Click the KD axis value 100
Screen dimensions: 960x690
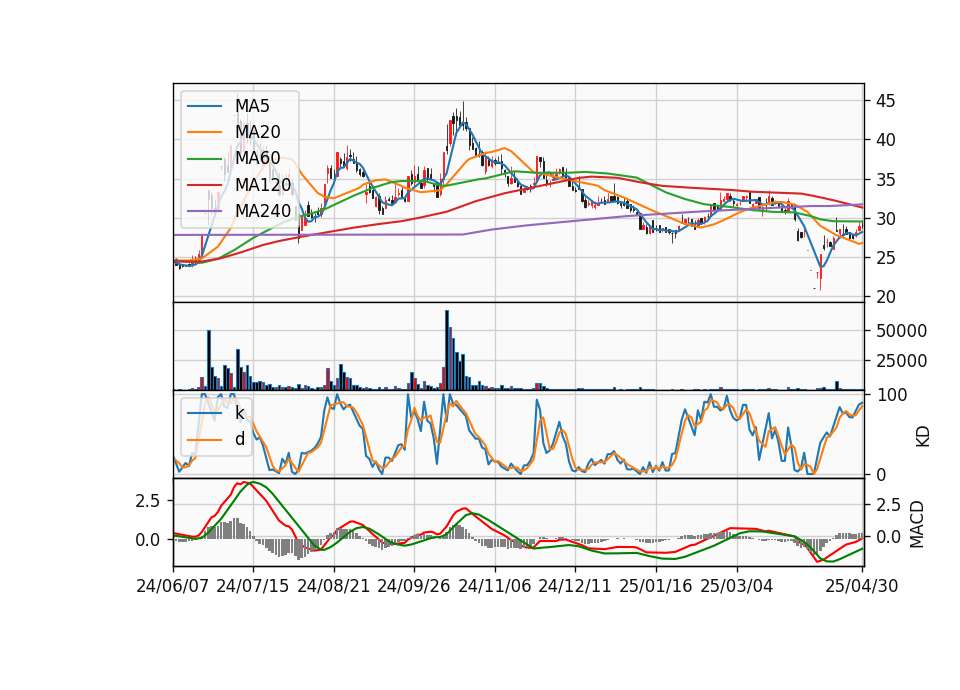891,395
